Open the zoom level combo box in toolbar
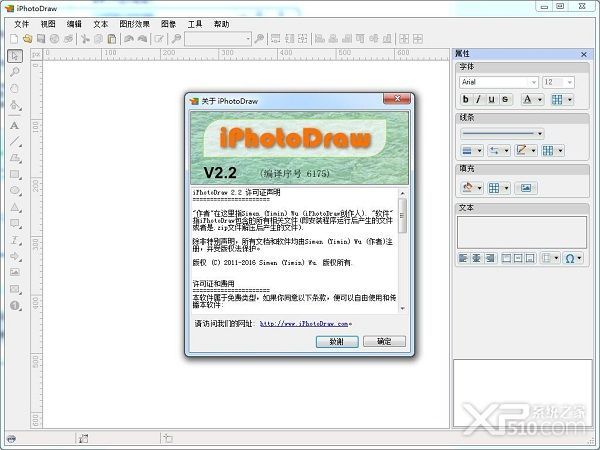 (x=218, y=39)
